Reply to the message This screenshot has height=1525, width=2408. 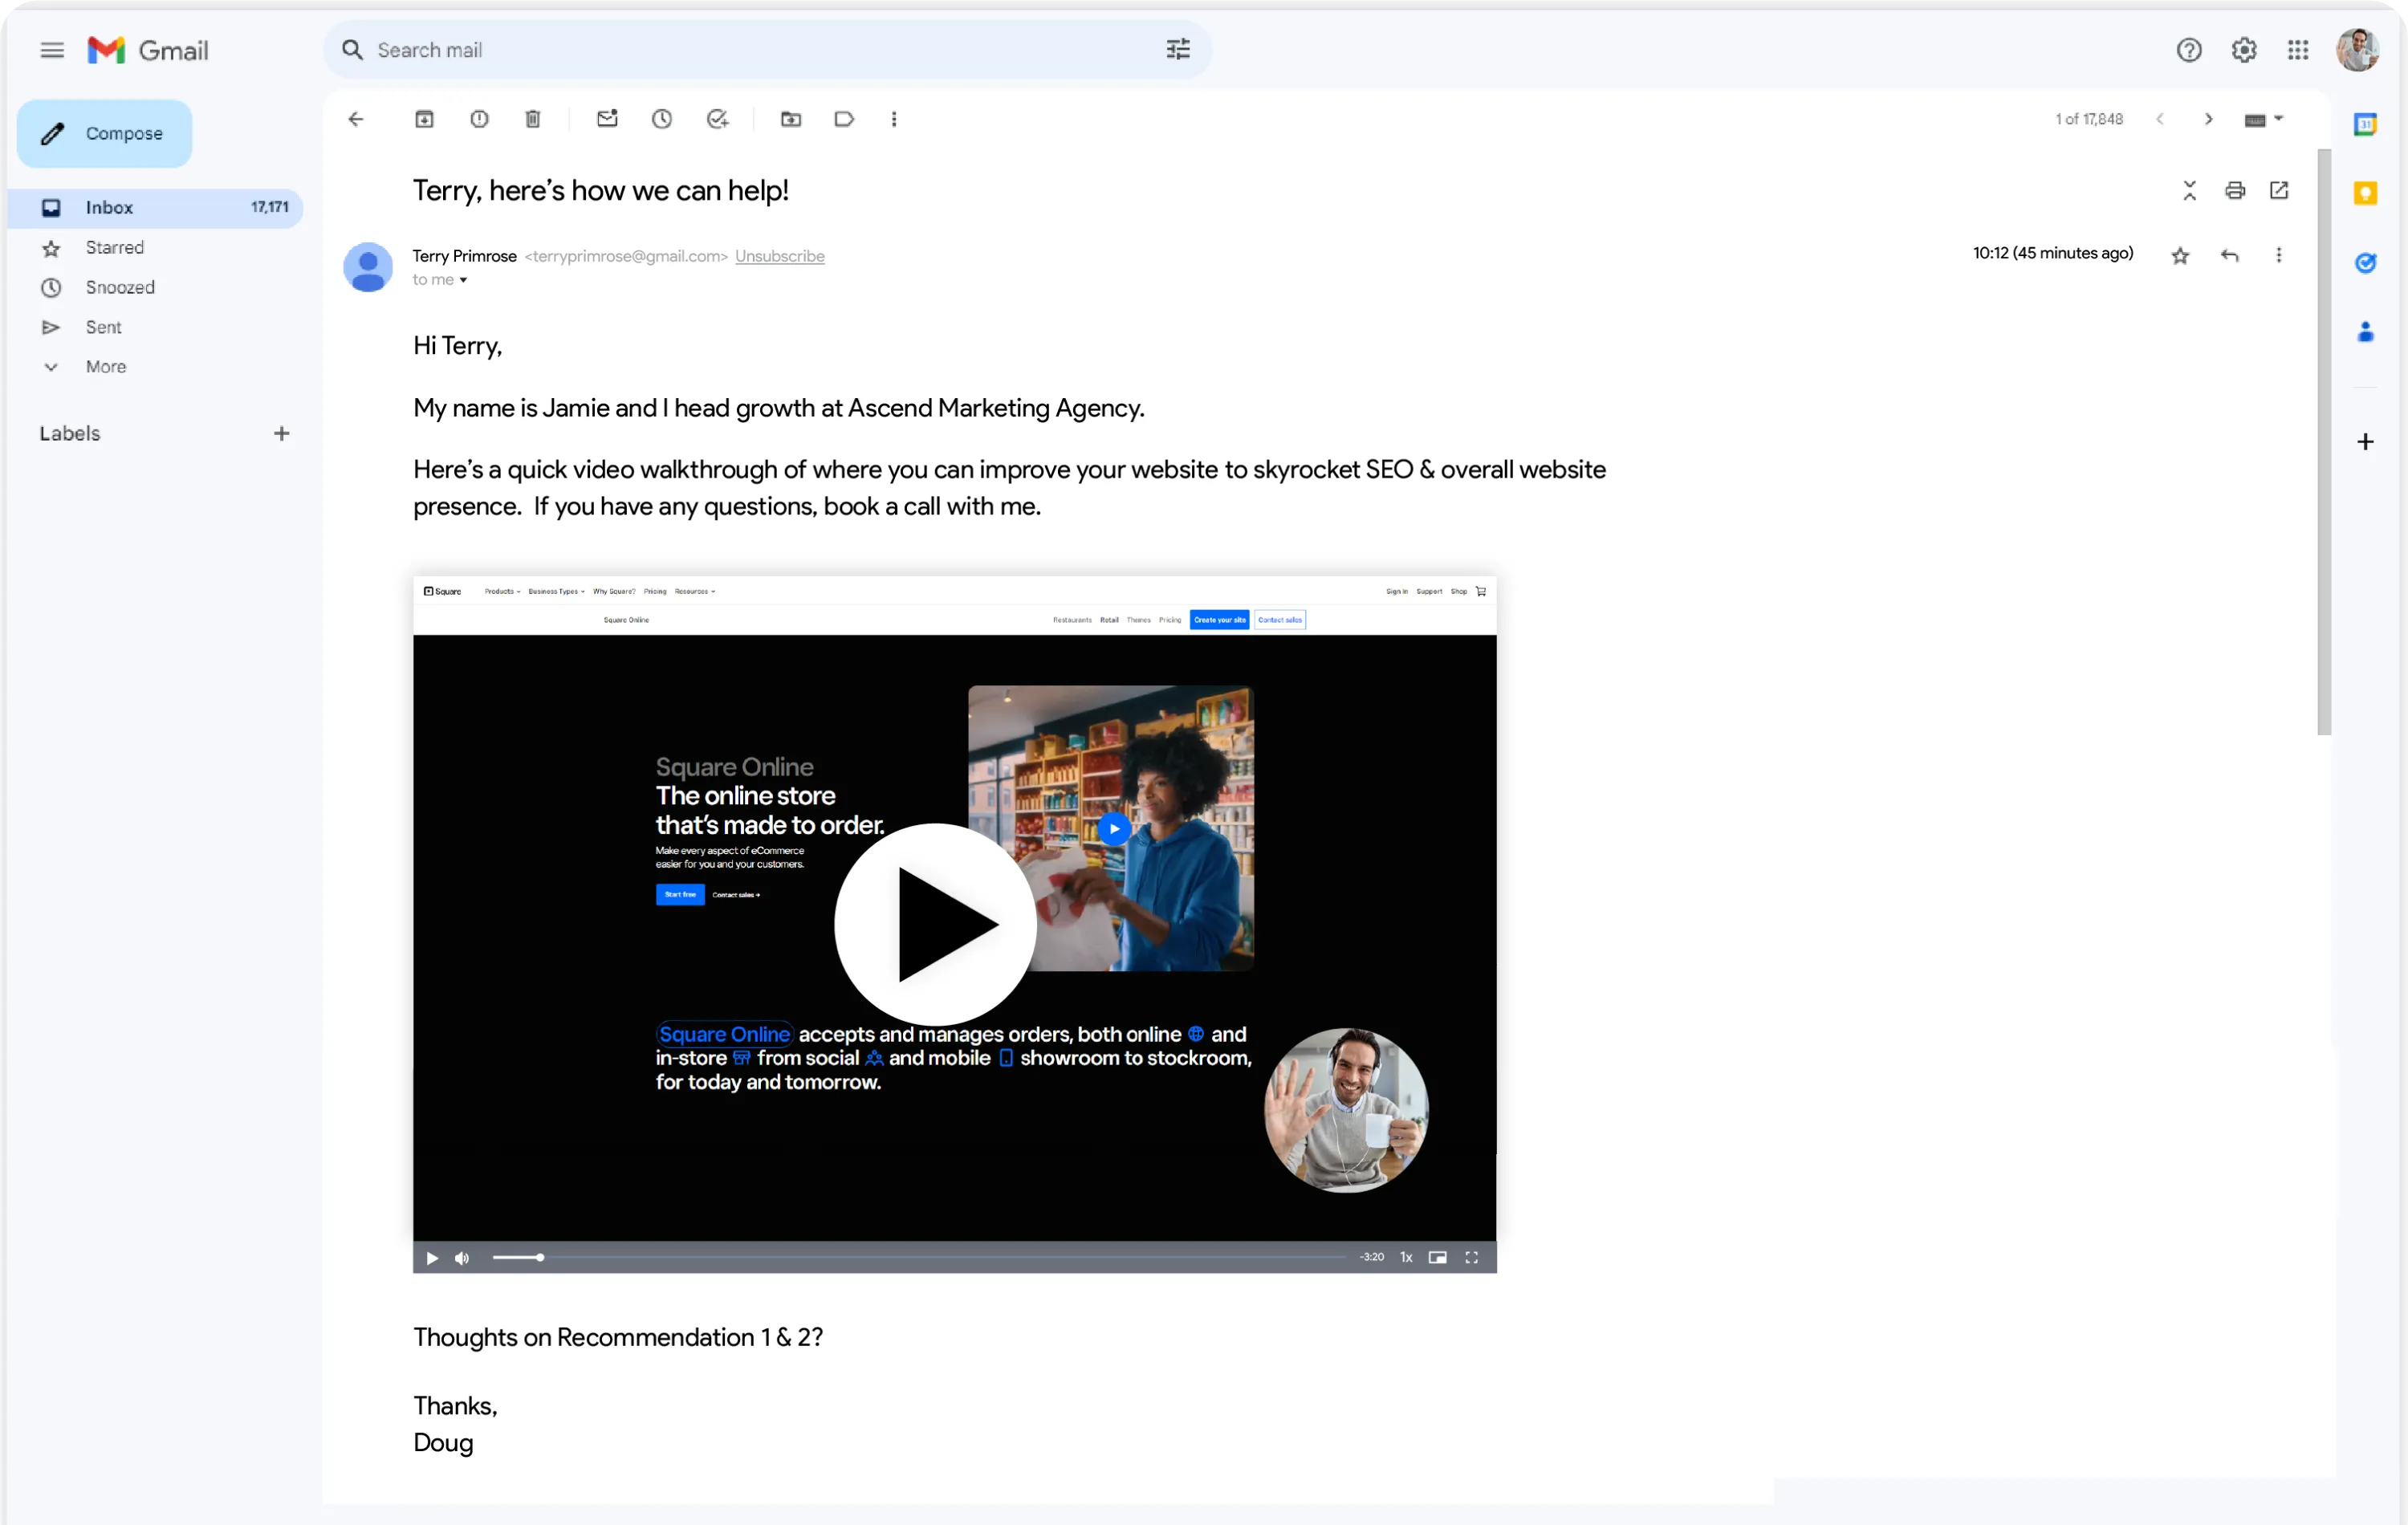tap(2229, 256)
